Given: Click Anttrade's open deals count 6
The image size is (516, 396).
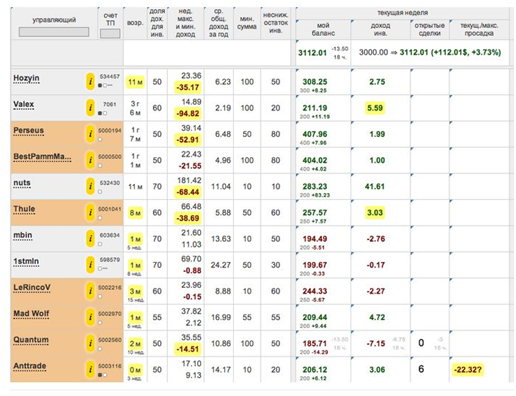Looking at the screenshot, I should pyautogui.click(x=421, y=369).
